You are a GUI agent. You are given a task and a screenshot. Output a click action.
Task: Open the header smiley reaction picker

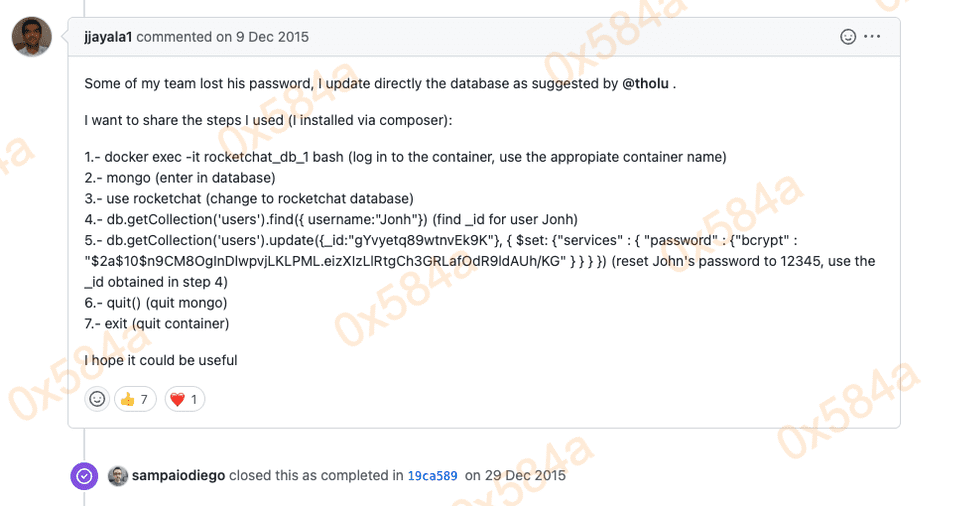tap(848, 37)
